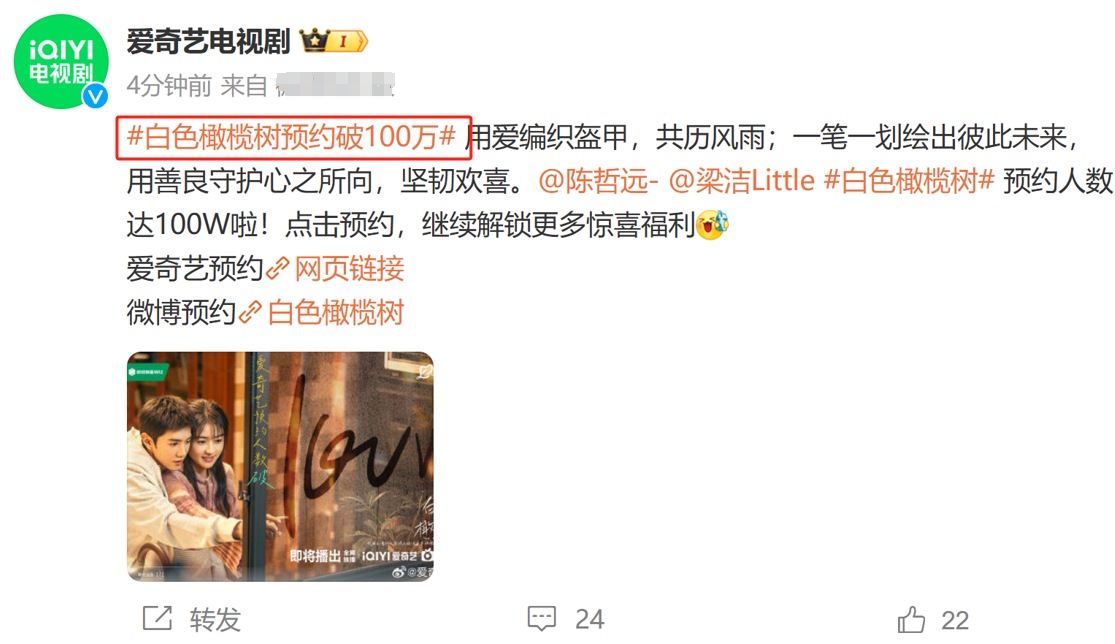The width and height of the screenshot is (1115, 644).
Task: Click the 转发 share arrow icon
Action: (x=157, y=618)
